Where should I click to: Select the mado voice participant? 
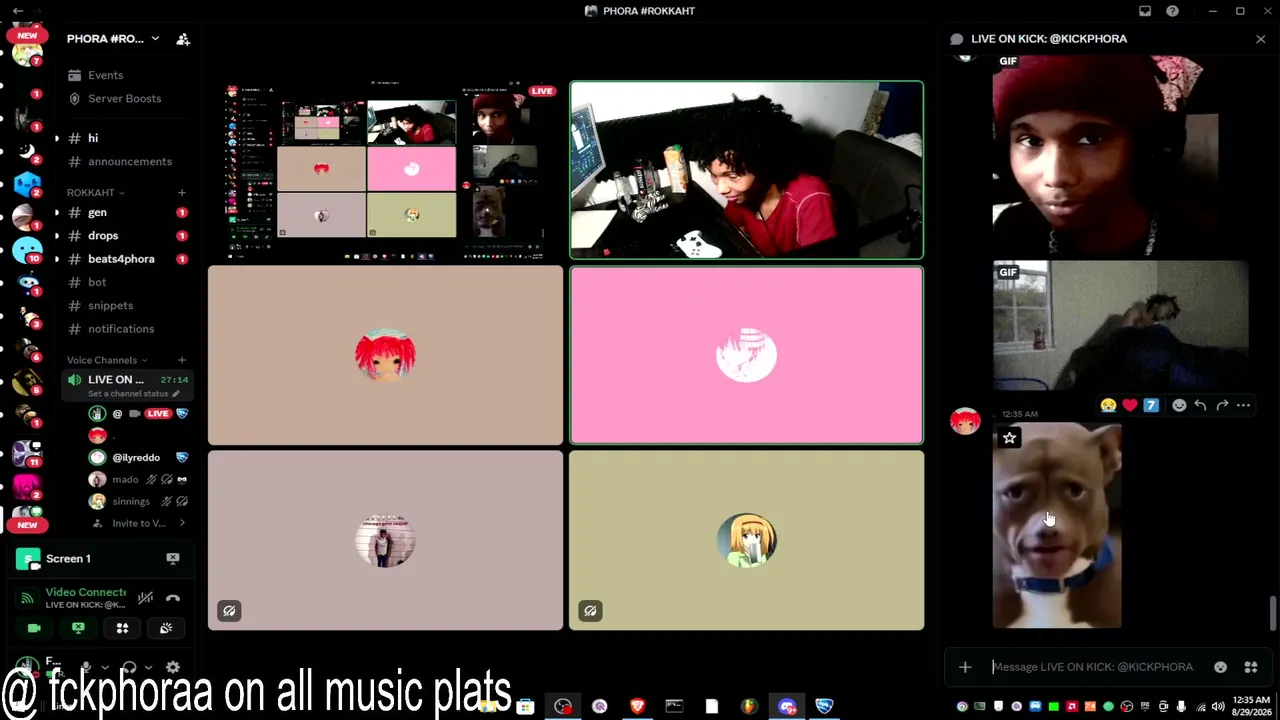138,479
